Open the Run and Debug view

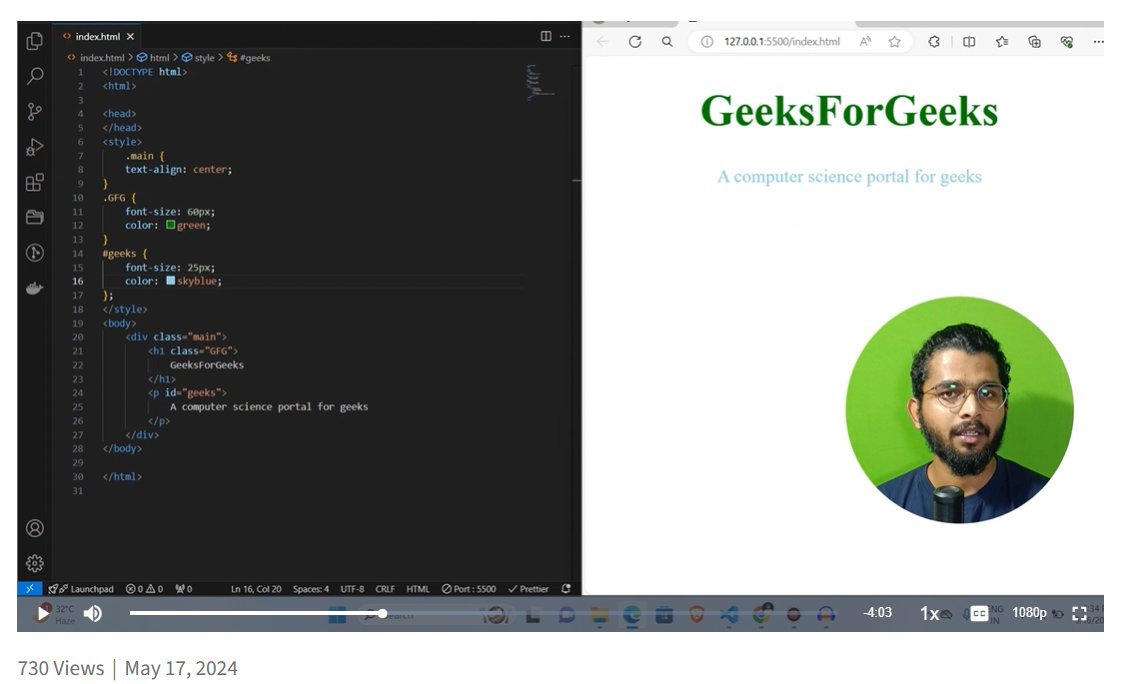[34, 147]
